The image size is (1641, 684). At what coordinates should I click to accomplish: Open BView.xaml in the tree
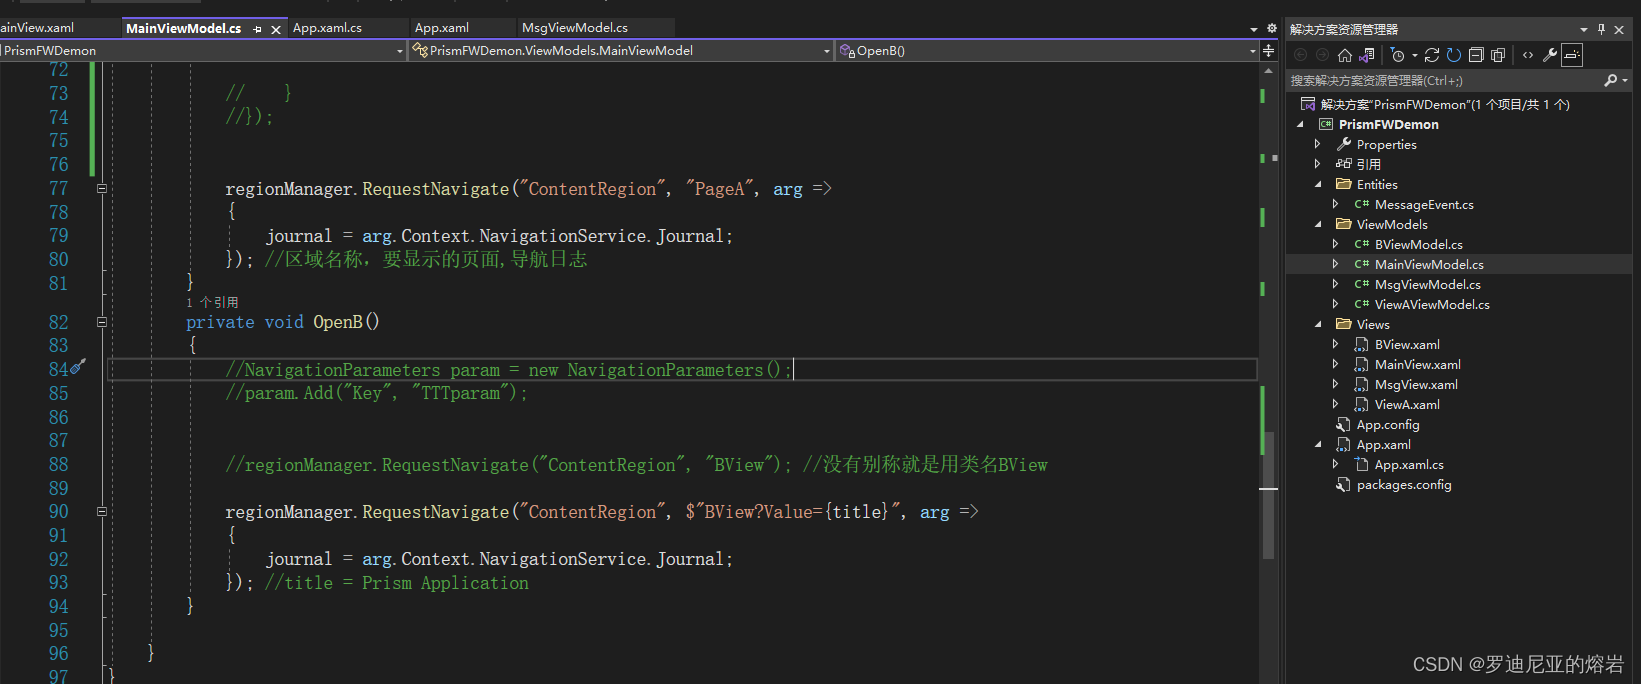point(1407,344)
